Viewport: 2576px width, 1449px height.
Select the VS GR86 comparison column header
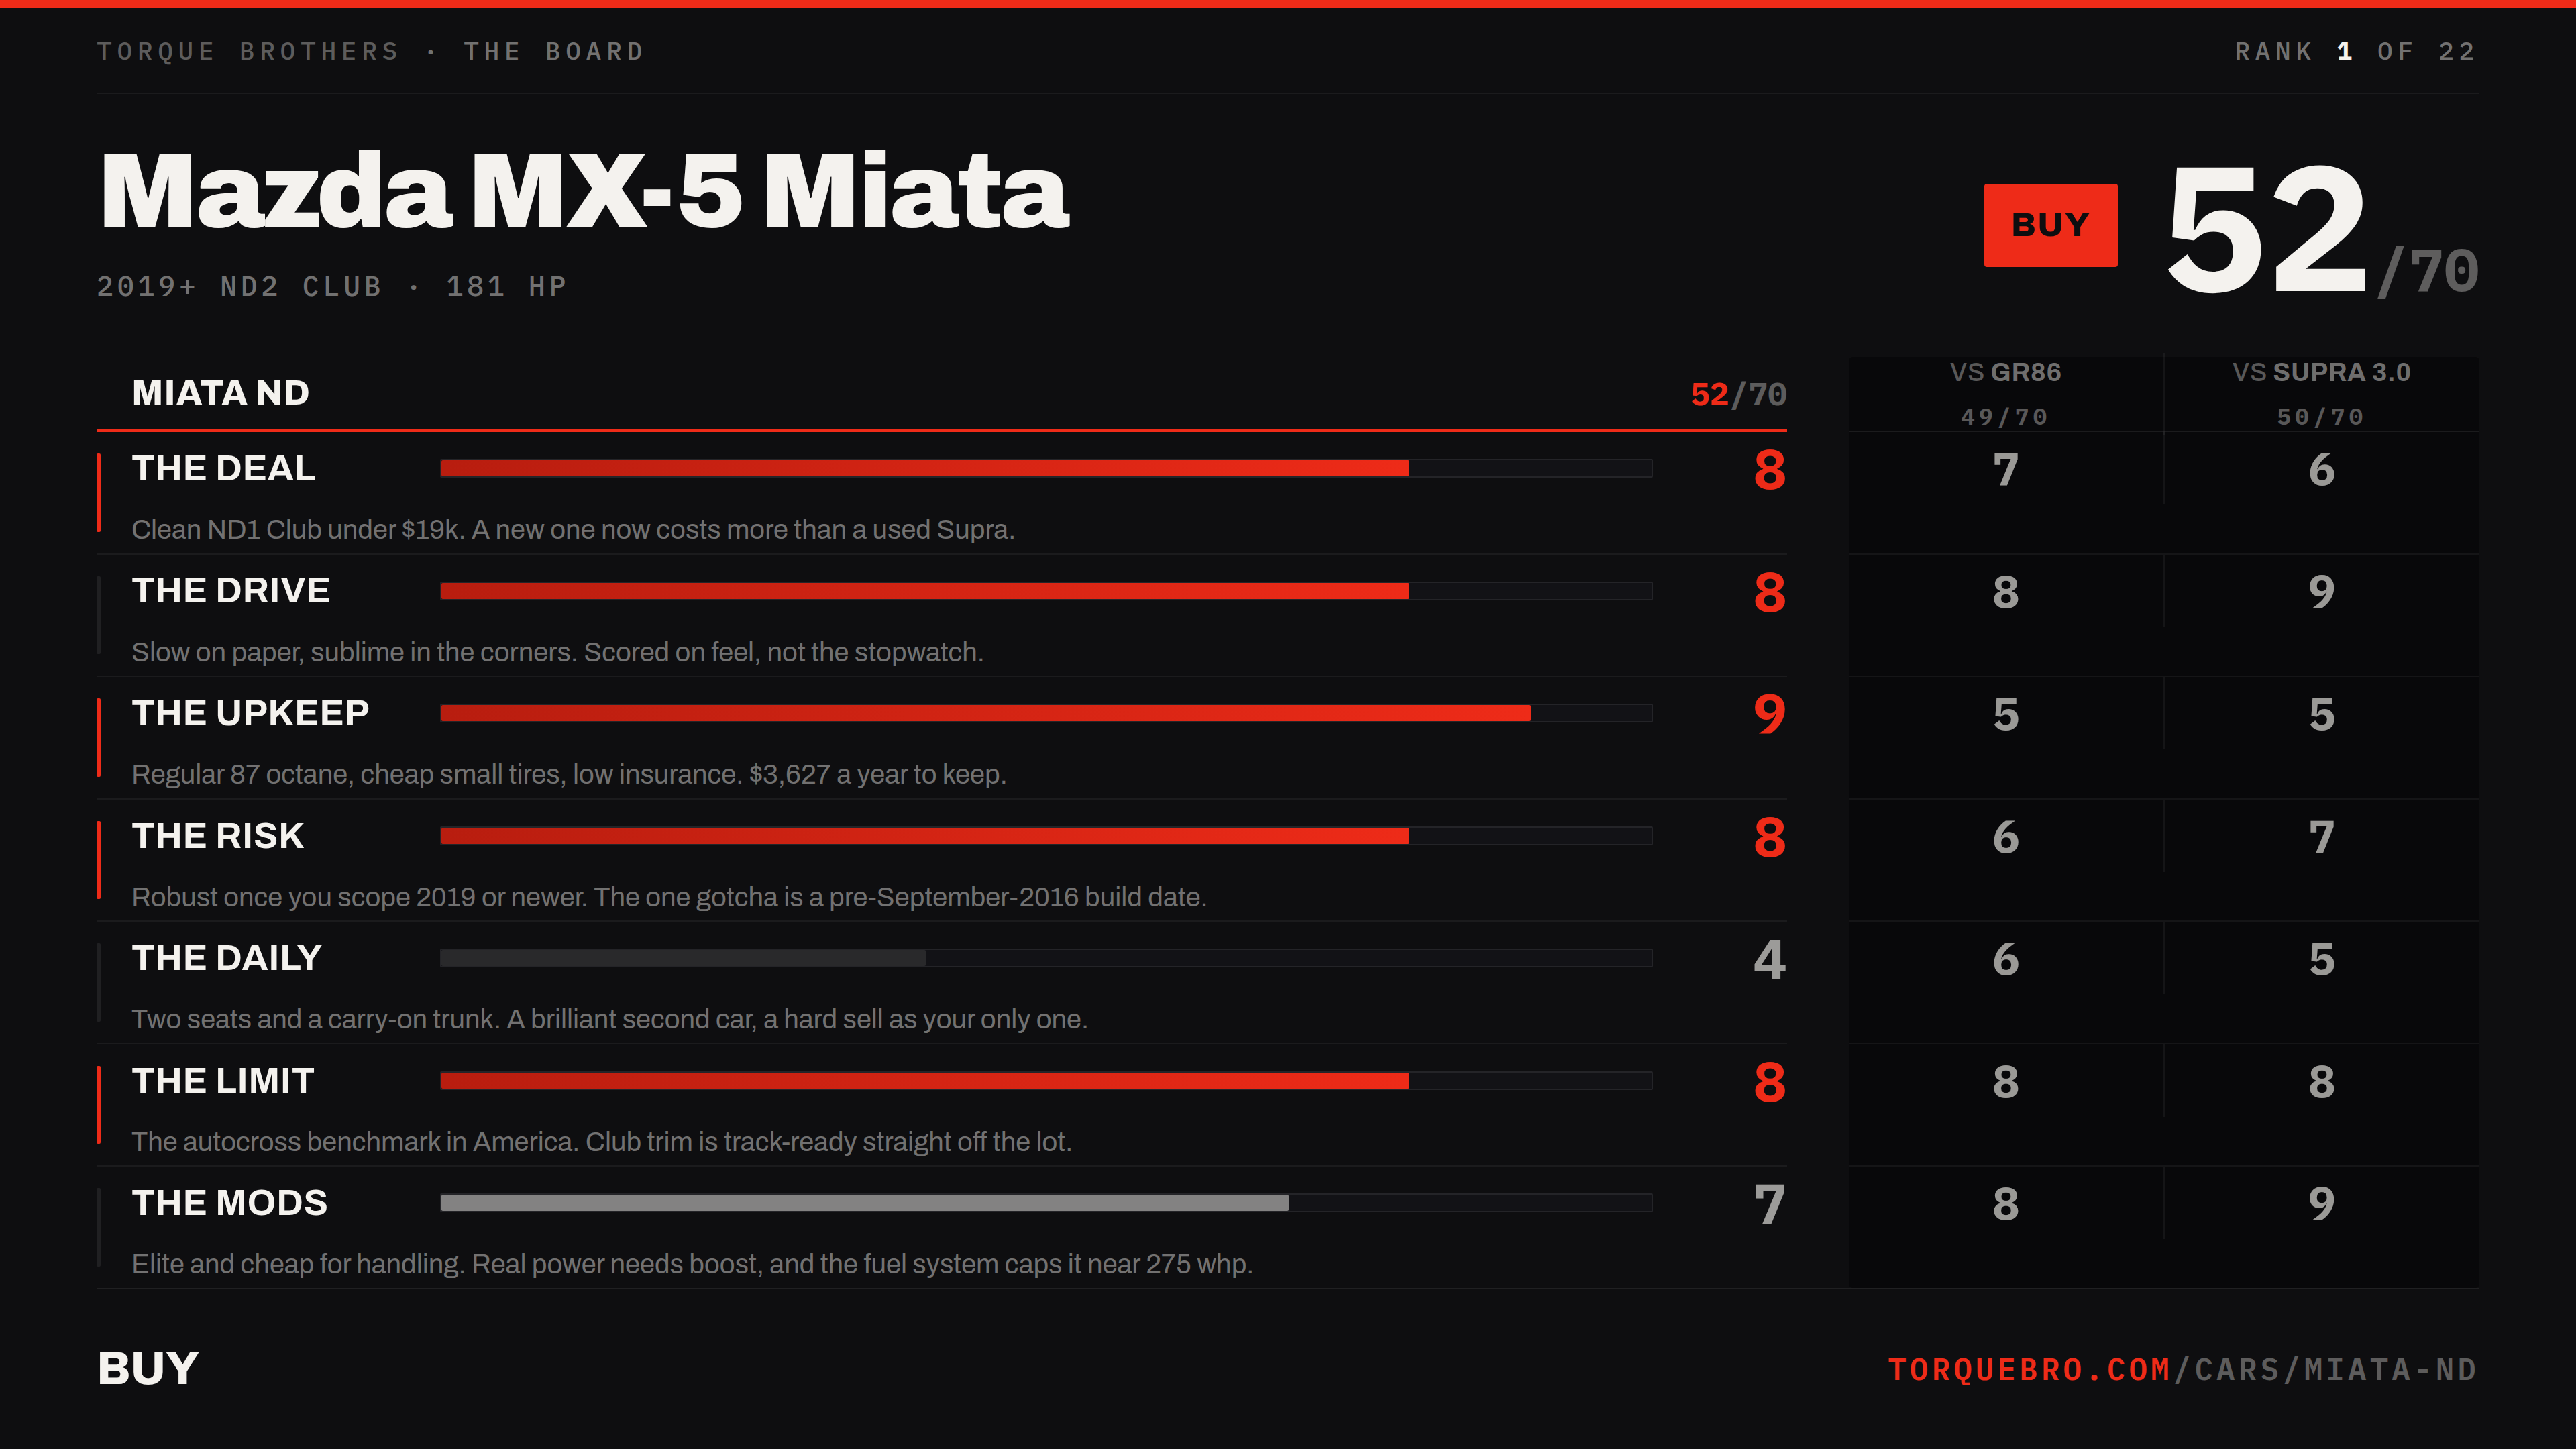(2005, 393)
